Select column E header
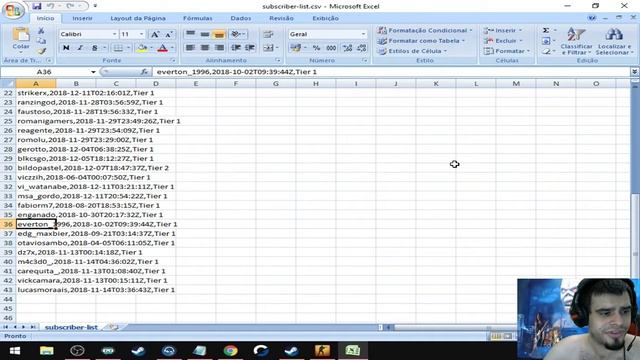The width and height of the screenshot is (640, 360). tap(196, 84)
